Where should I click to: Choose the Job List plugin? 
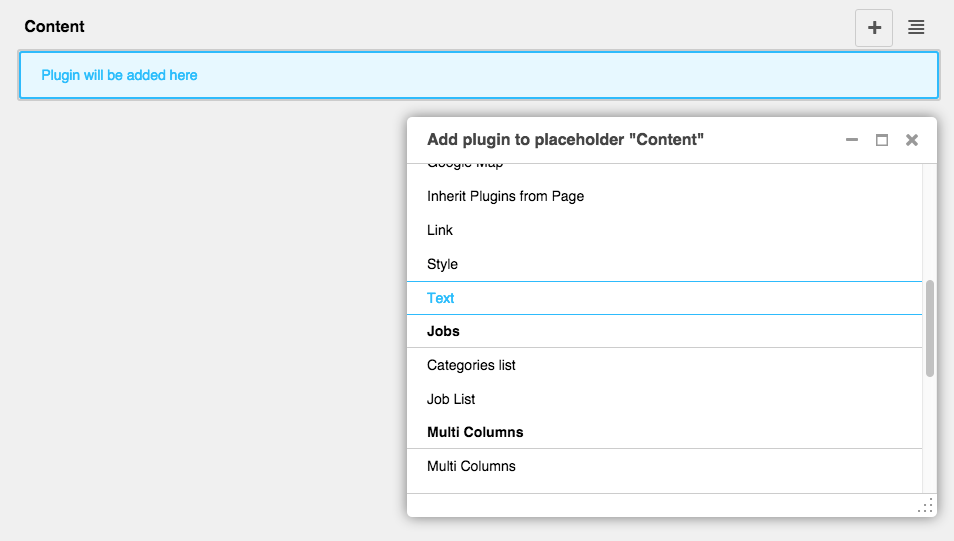(451, 399)
